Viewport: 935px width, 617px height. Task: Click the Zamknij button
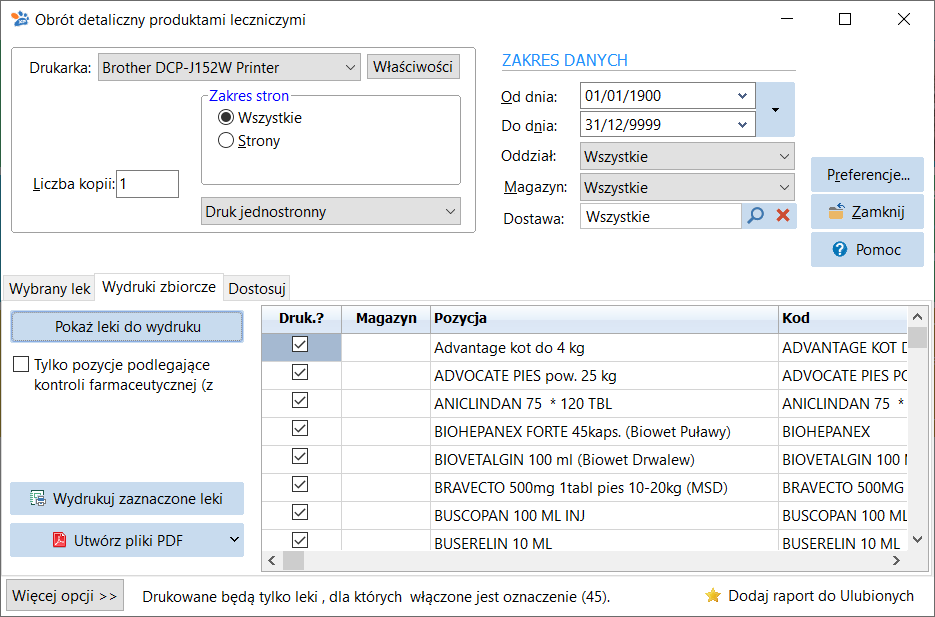pos(868,212)
